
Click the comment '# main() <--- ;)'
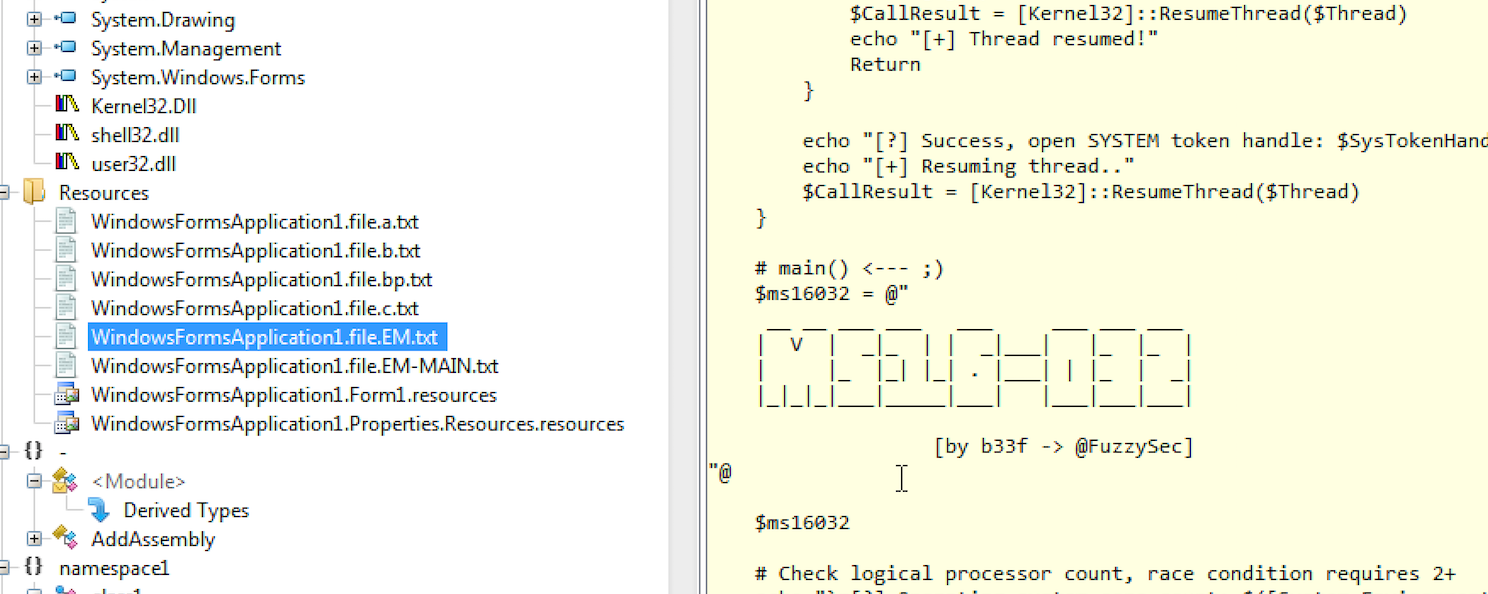click(849, 268)
